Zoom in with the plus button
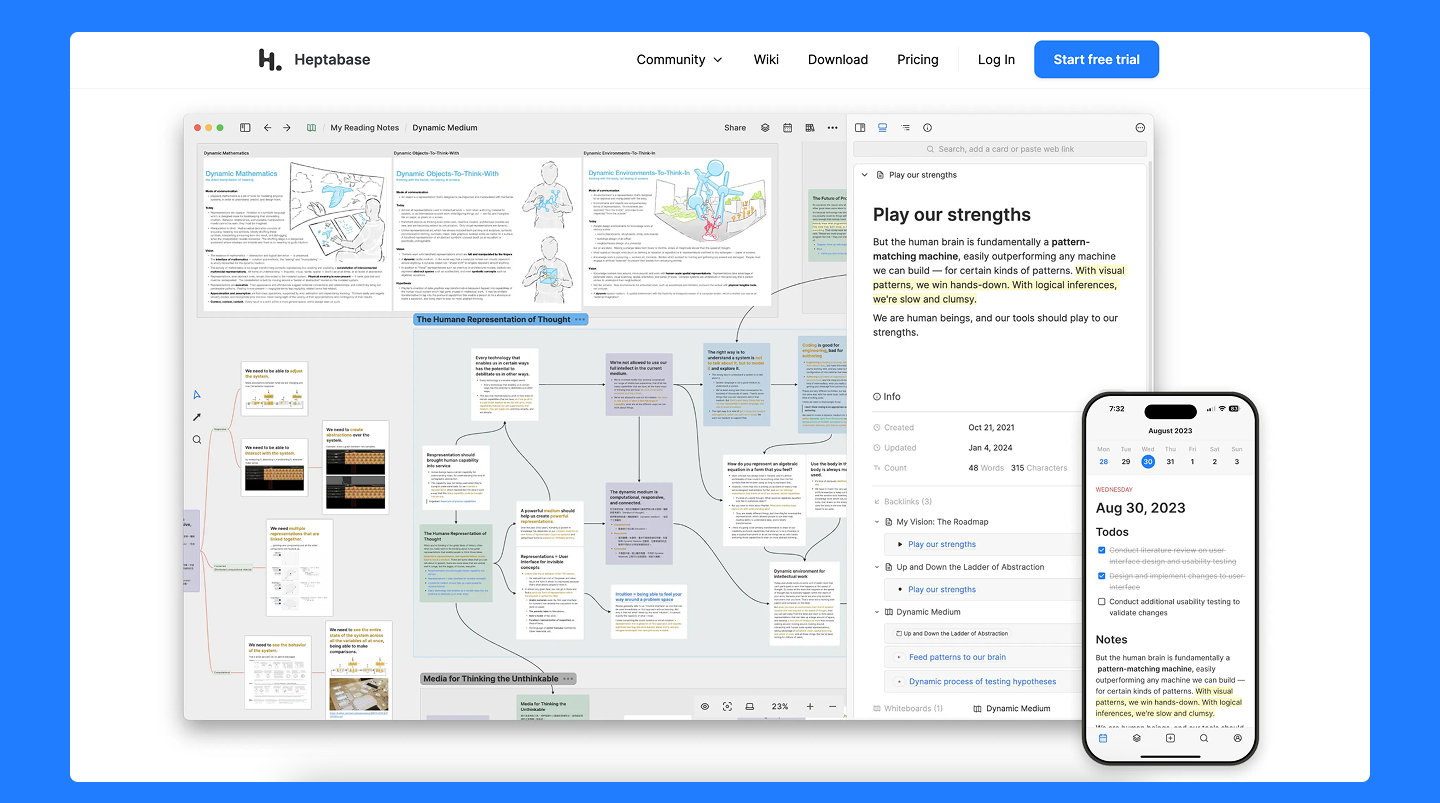 (809, 706)
